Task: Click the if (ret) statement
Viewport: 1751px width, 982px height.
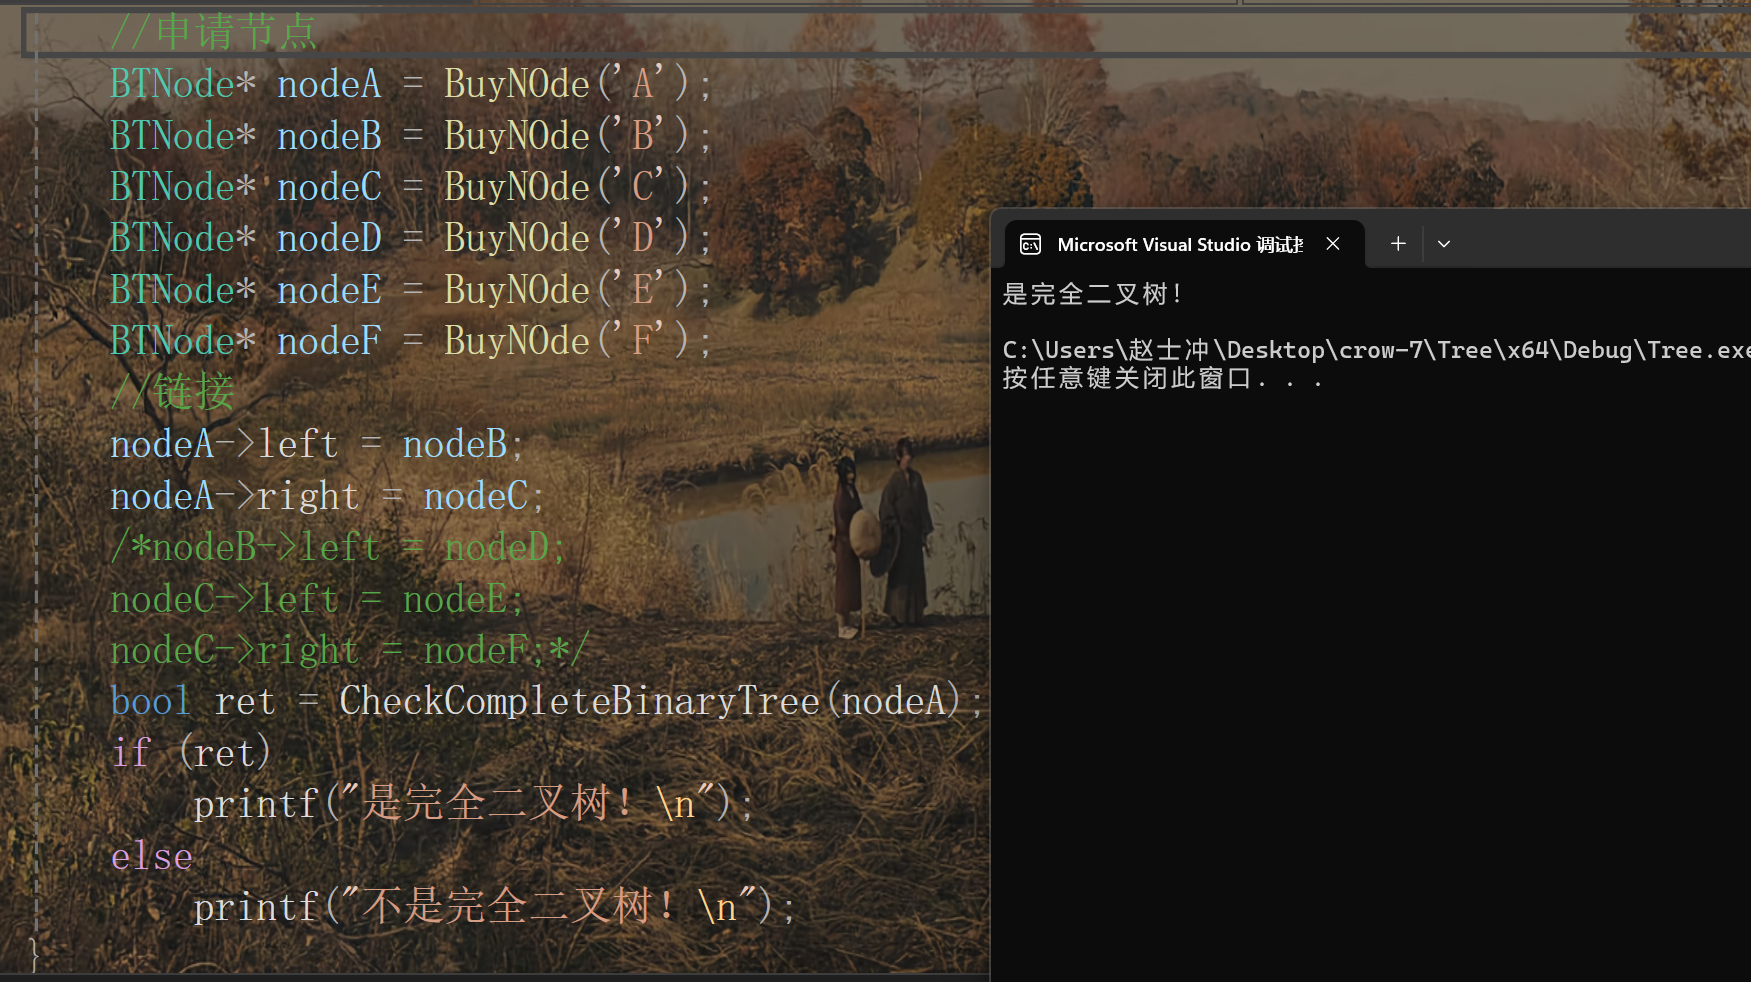Action: point(191,753)
